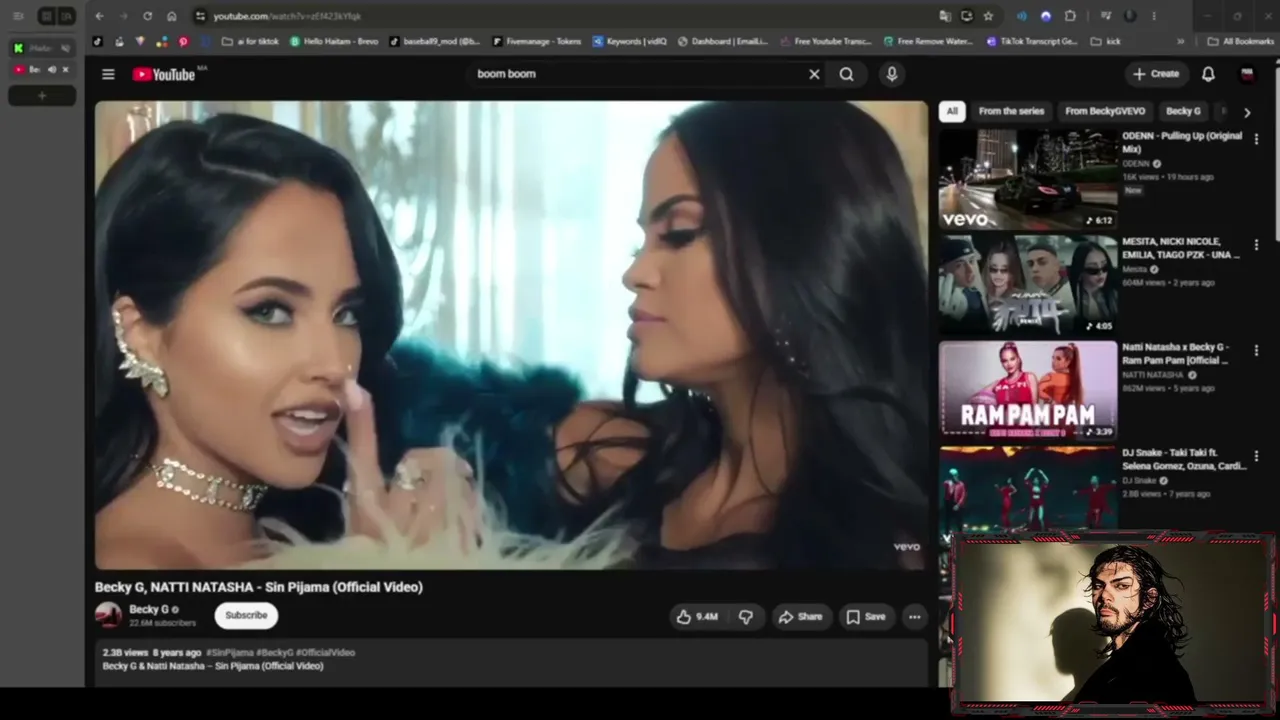The height and width of the screenshot is (720, 1280).
Task: Open more actions for the video
Action: 914,617
